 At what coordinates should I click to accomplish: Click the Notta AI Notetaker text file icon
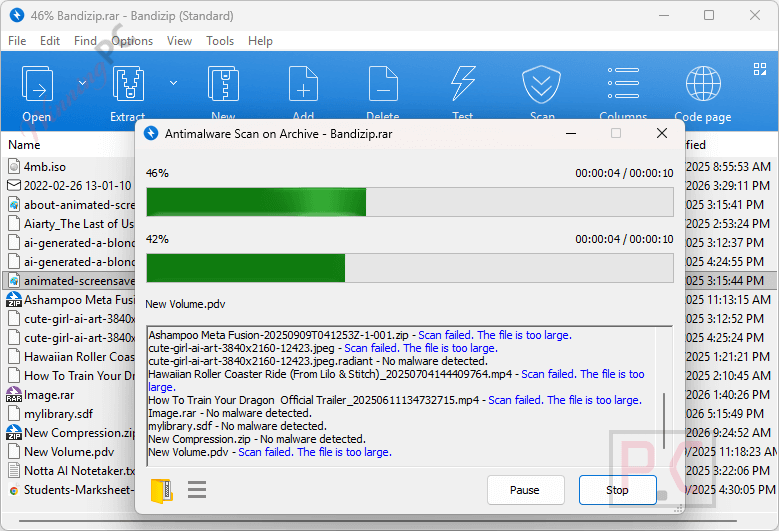point(14,470)
